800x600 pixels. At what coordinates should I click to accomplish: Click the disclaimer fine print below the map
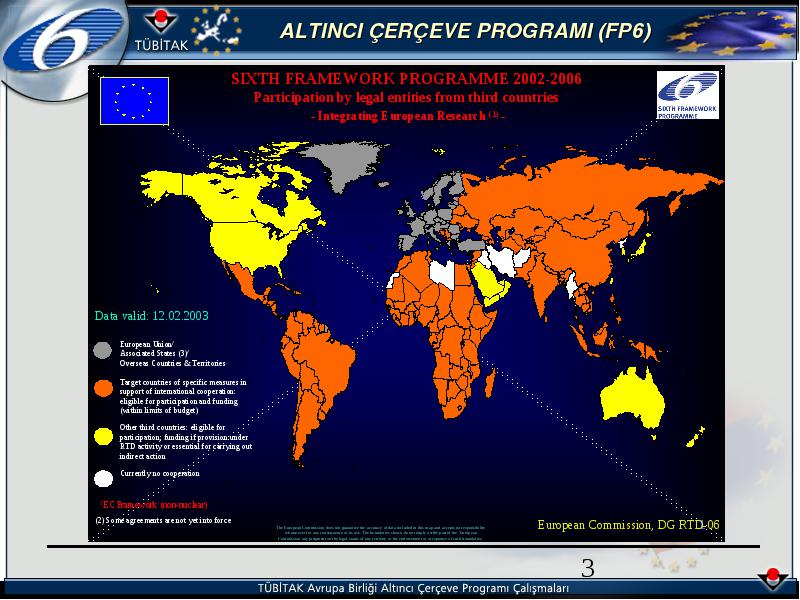tap(380, 533)
